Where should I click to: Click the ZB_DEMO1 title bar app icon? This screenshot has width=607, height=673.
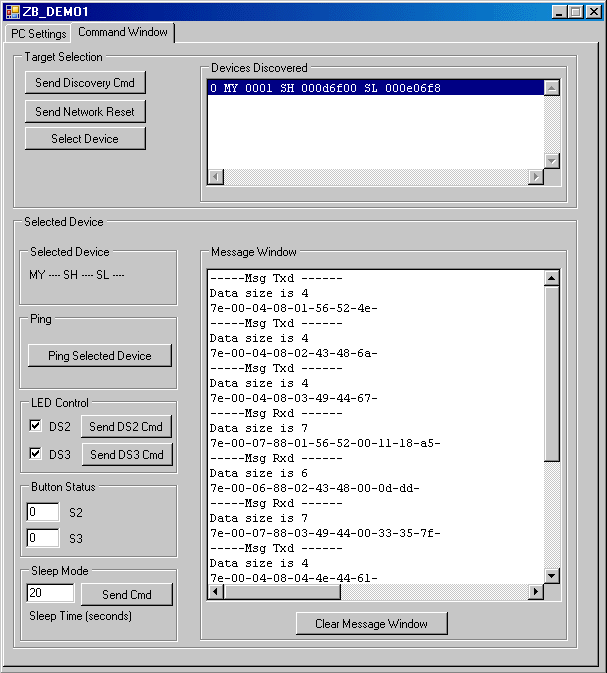(x=12, y=11)
